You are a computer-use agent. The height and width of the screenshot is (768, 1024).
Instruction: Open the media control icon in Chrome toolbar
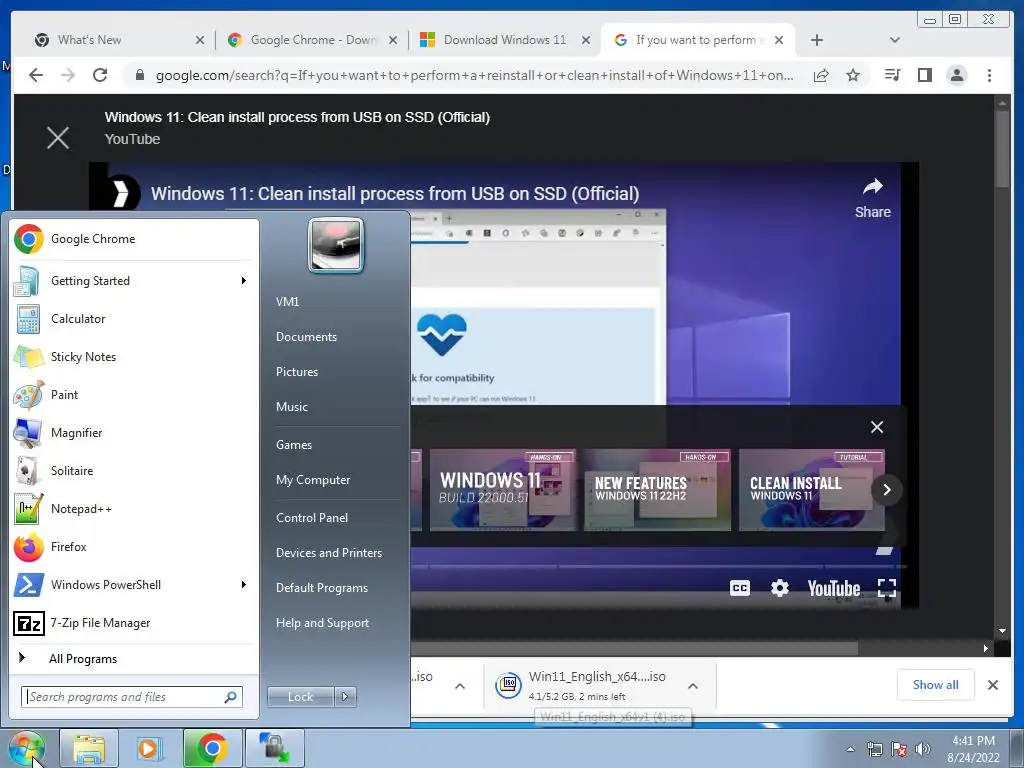pyautogui.click(x=892, y=75)
